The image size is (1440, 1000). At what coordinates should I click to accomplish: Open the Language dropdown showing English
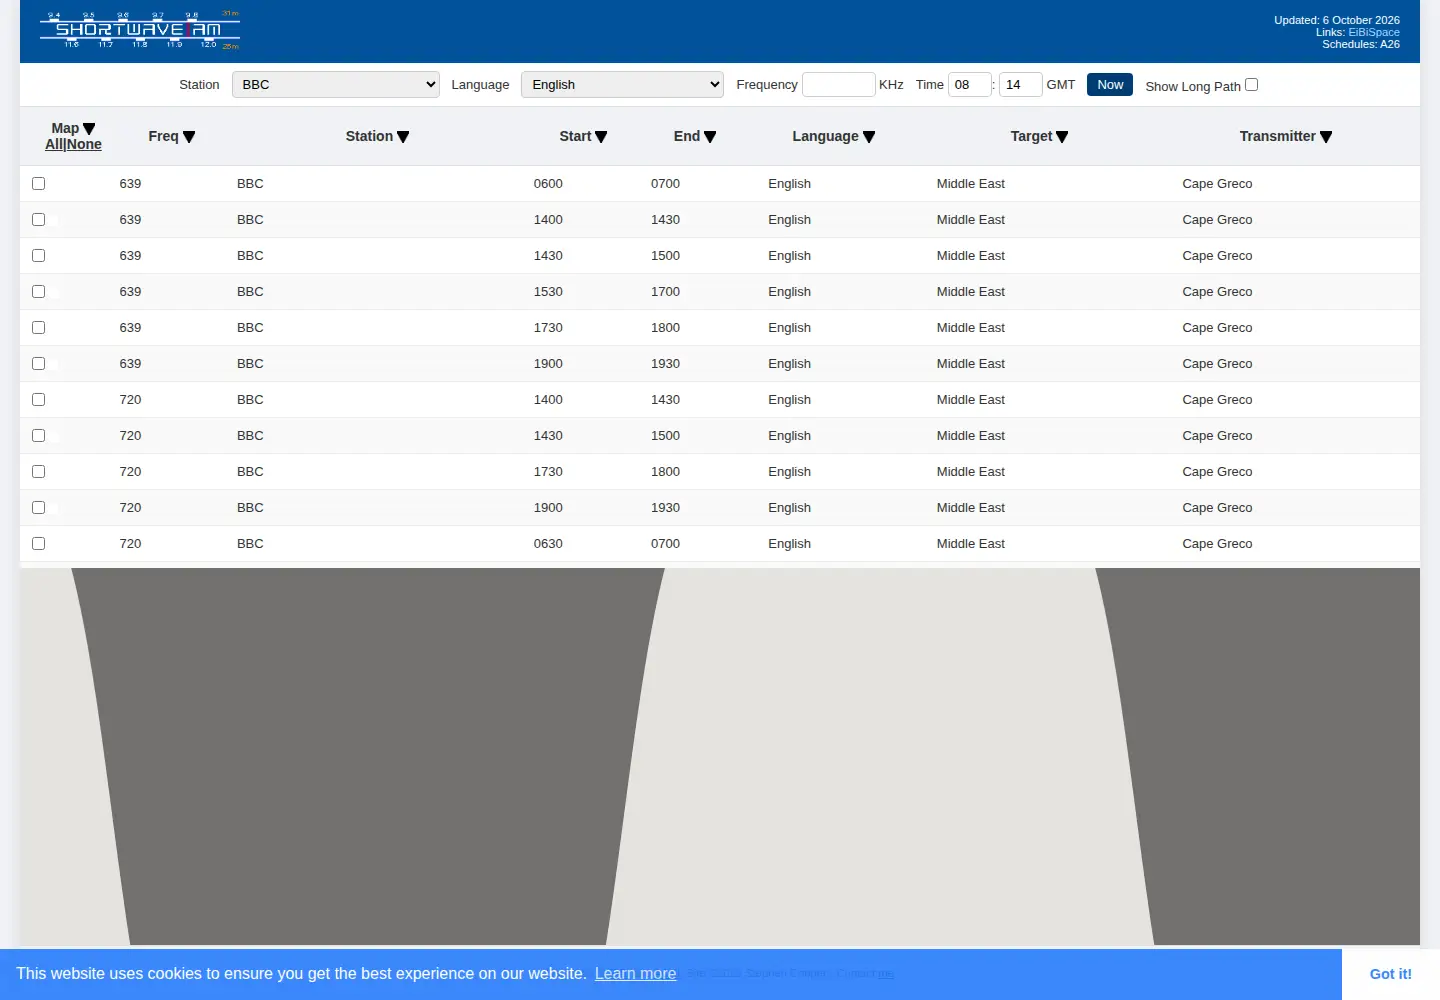(622, 85)
